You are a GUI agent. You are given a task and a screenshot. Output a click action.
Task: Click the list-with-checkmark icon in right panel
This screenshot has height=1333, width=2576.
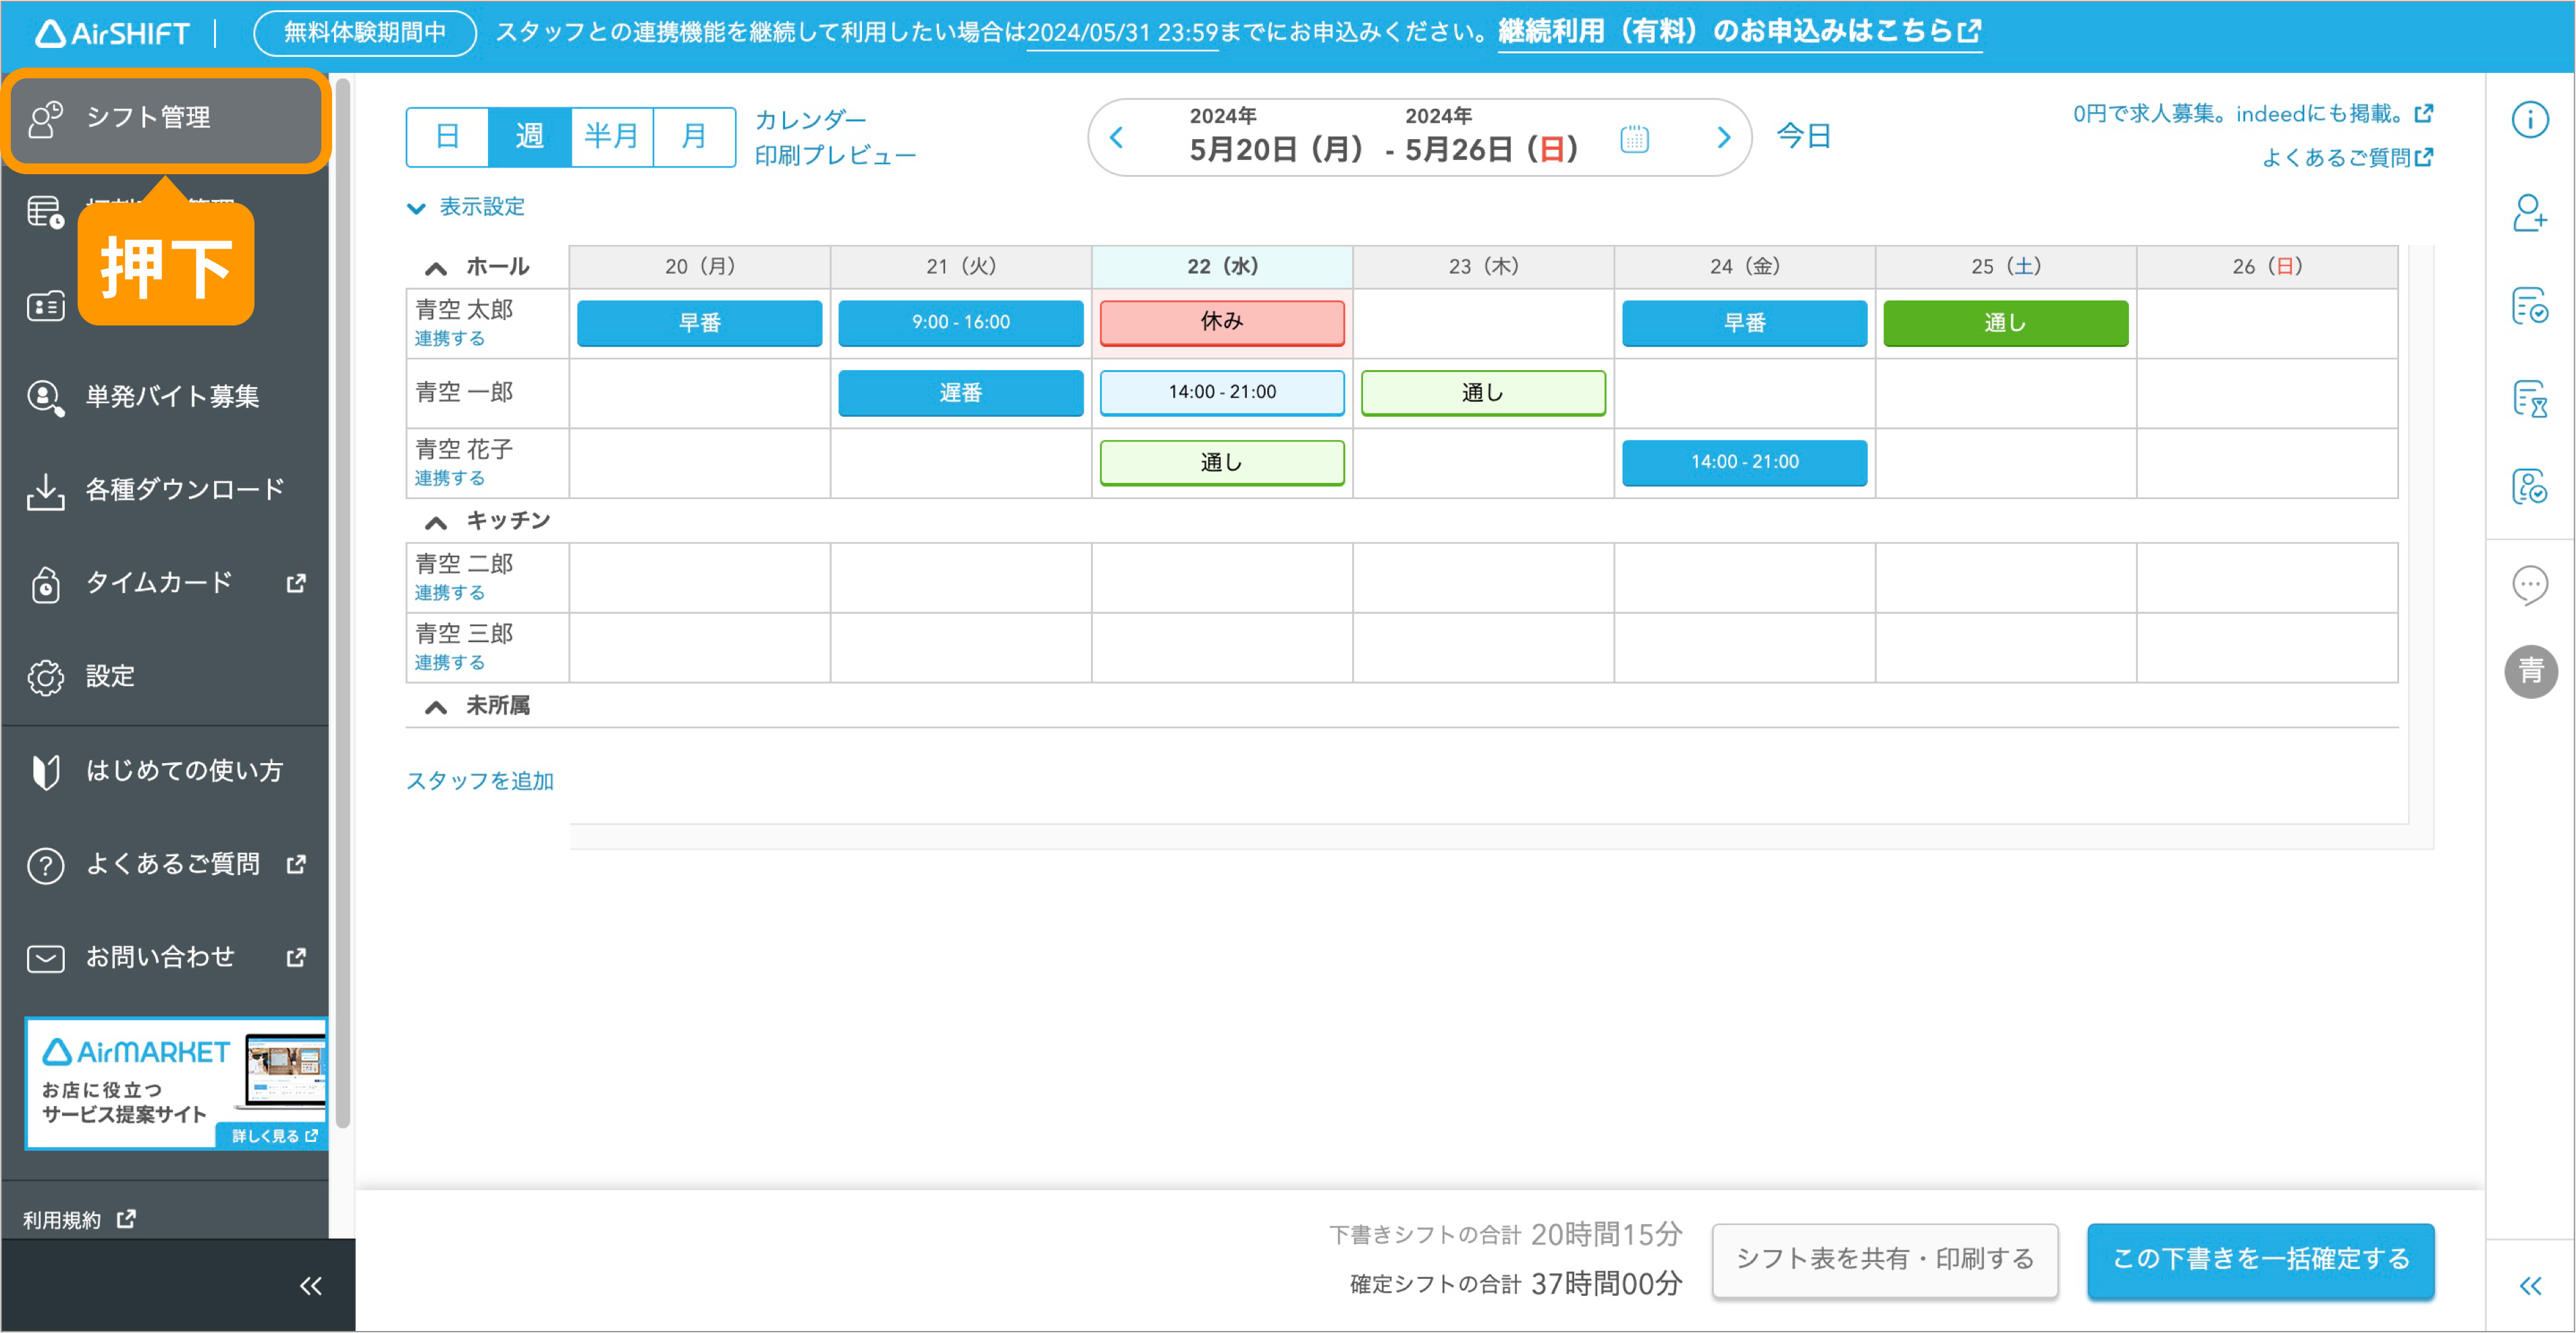2529,305
